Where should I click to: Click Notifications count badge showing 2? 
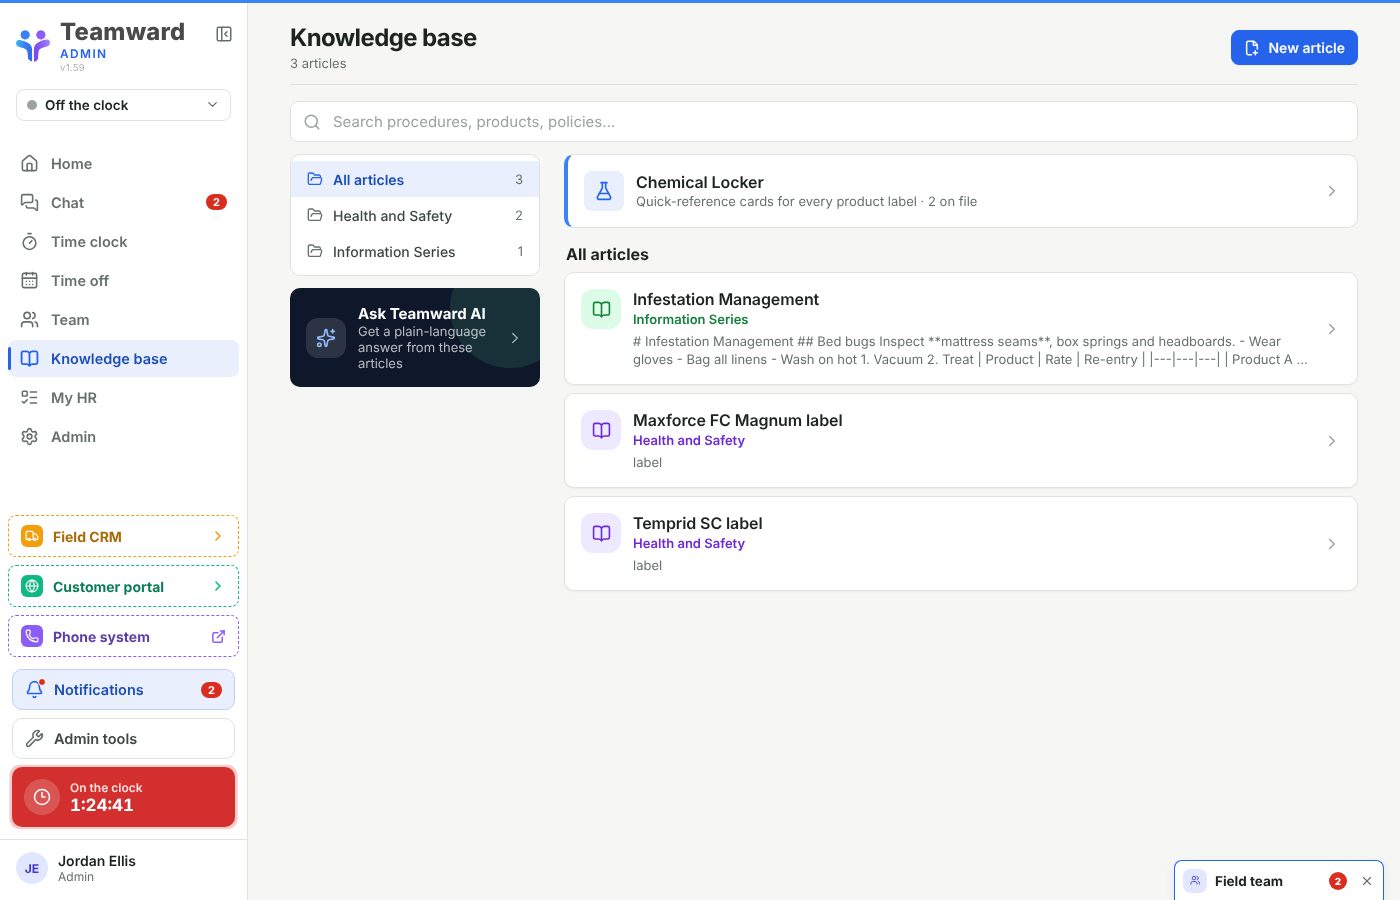coord(211,689)
